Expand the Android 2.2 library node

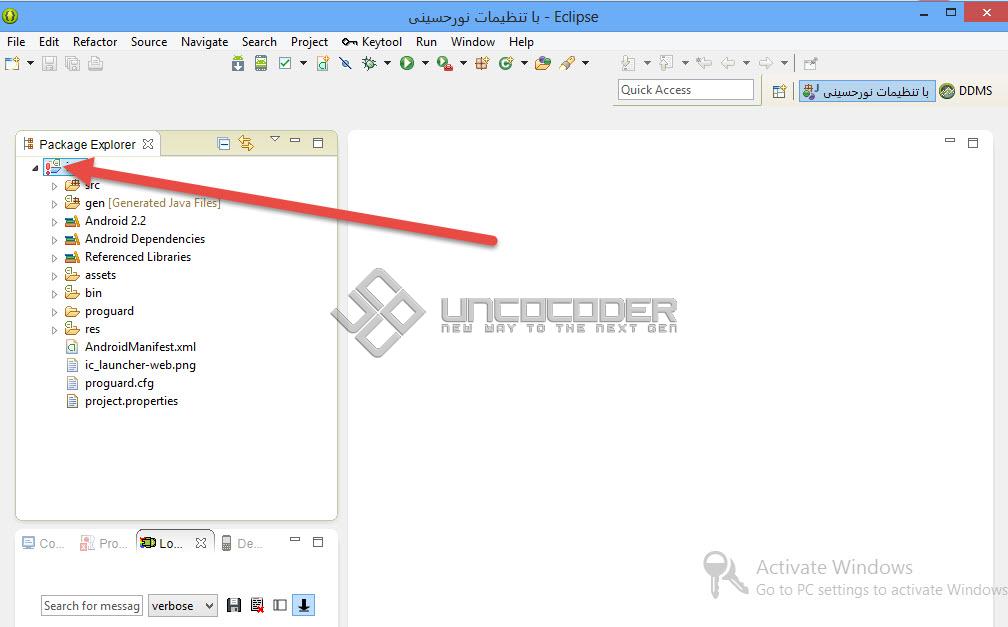pos(54,222)
